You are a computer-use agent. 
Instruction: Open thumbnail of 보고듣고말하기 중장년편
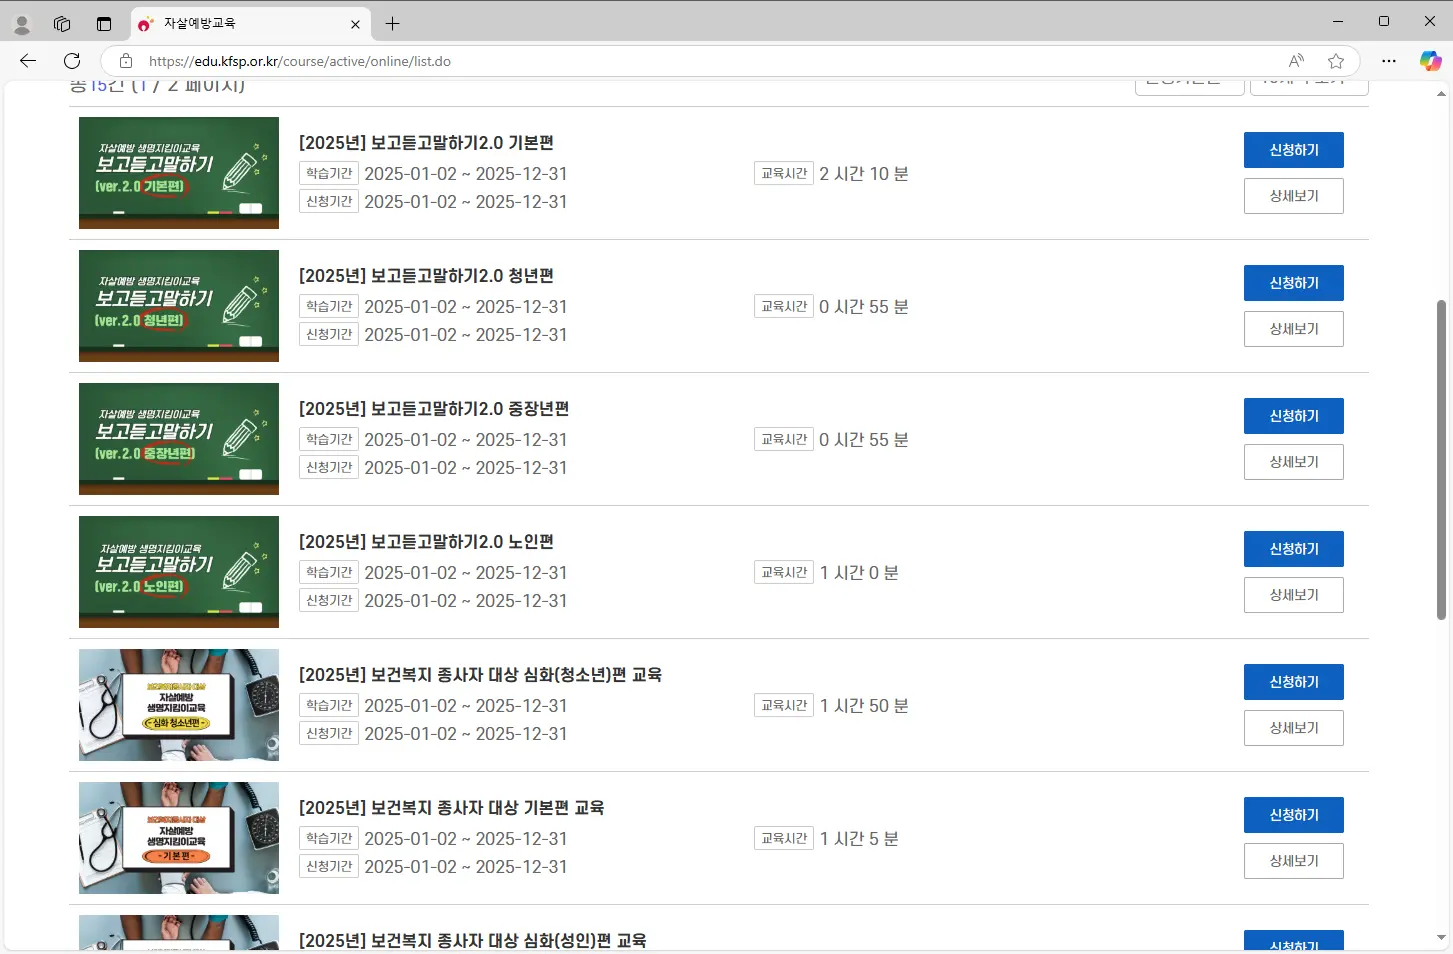[179, 439]
